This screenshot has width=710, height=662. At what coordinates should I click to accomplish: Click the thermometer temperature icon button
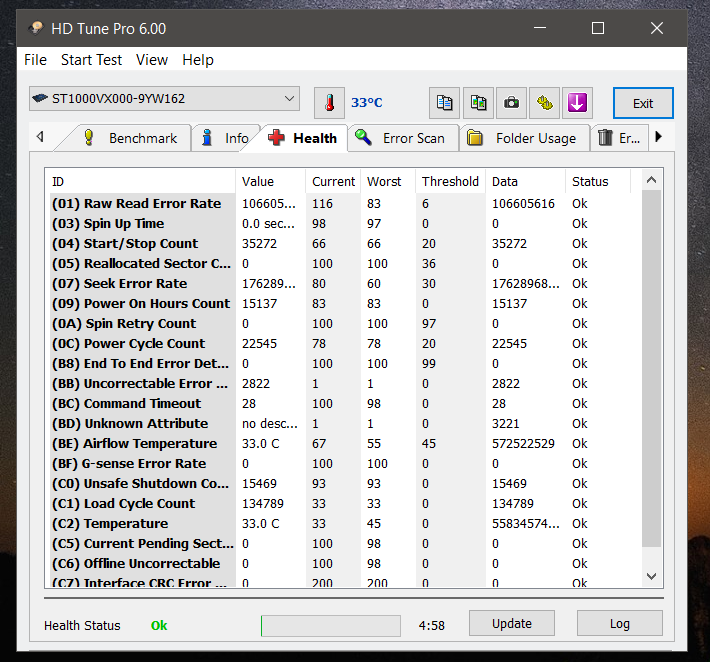click(329, 103)
